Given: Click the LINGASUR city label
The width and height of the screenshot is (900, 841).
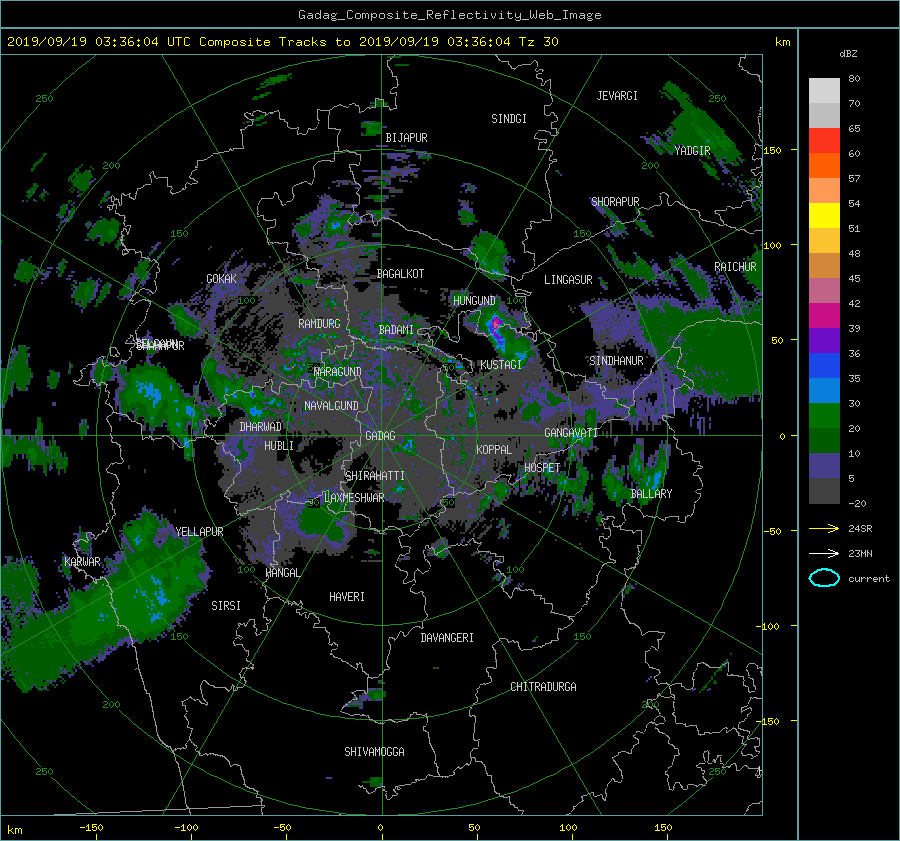Looking at the screenshot, I should (x=568, y=280).
